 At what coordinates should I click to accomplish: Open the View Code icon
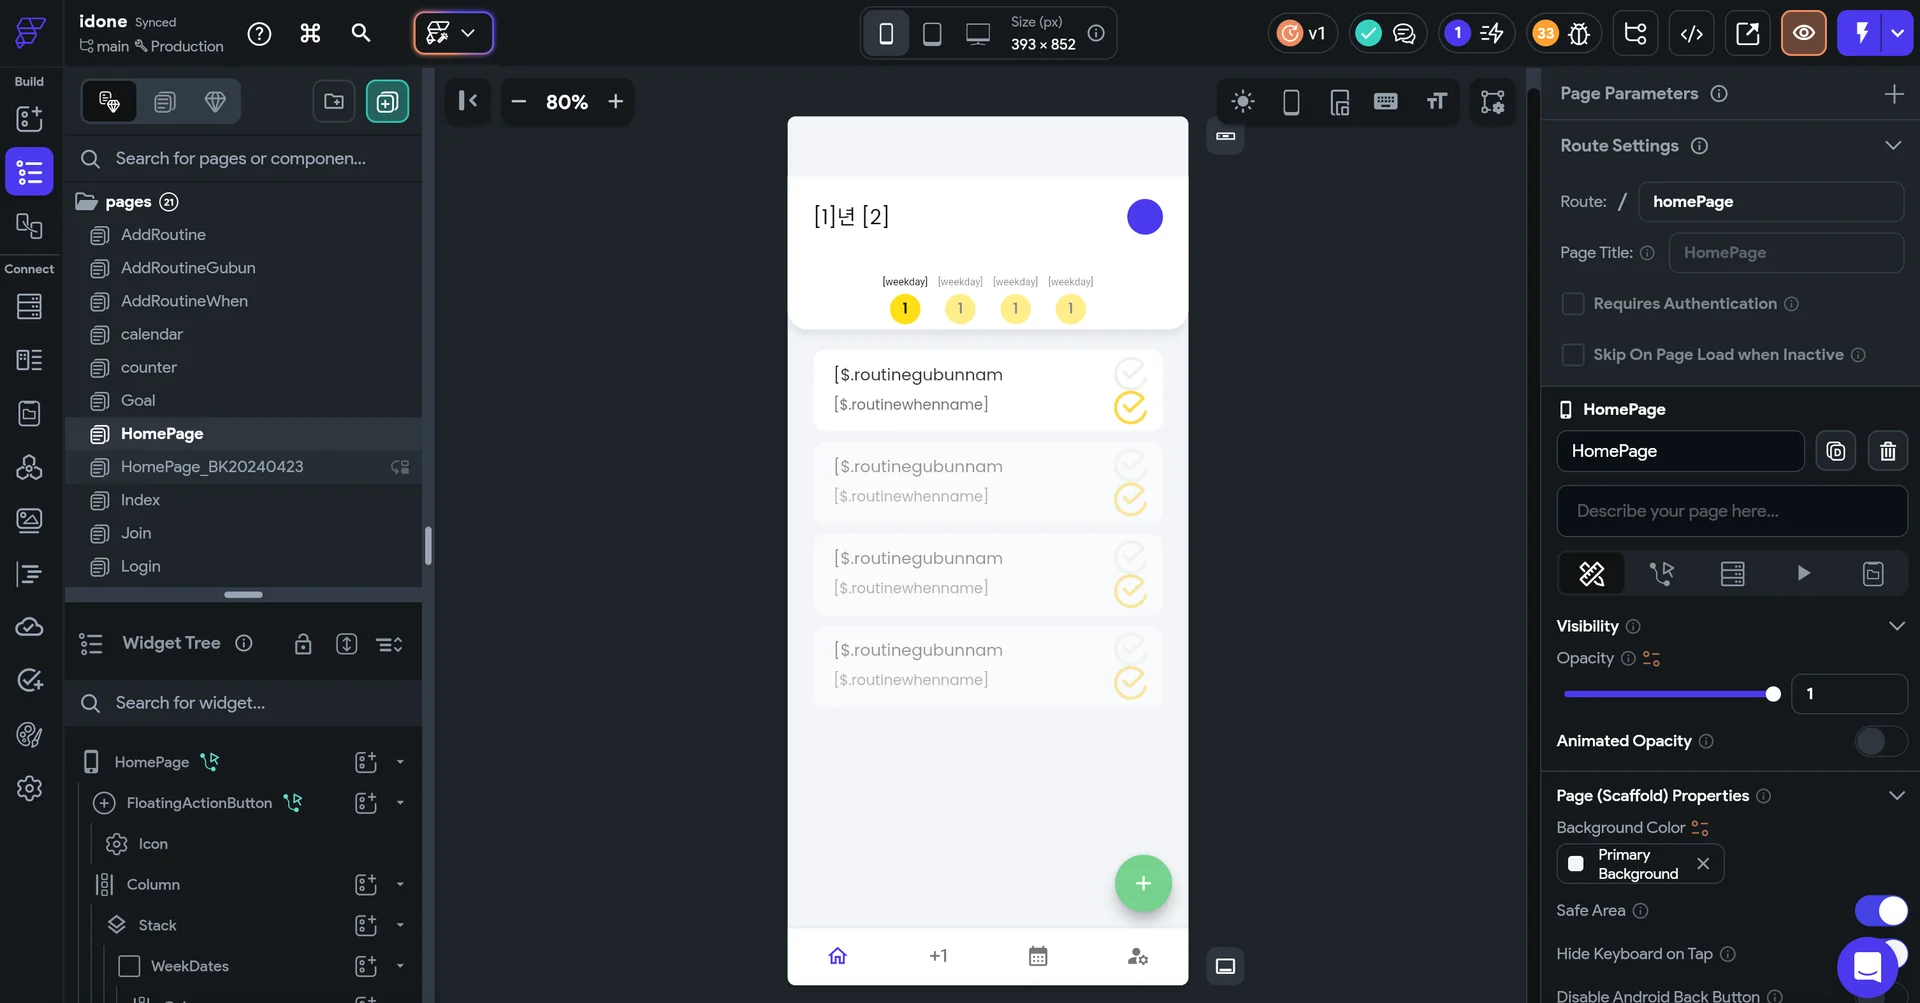(1691, 33)
